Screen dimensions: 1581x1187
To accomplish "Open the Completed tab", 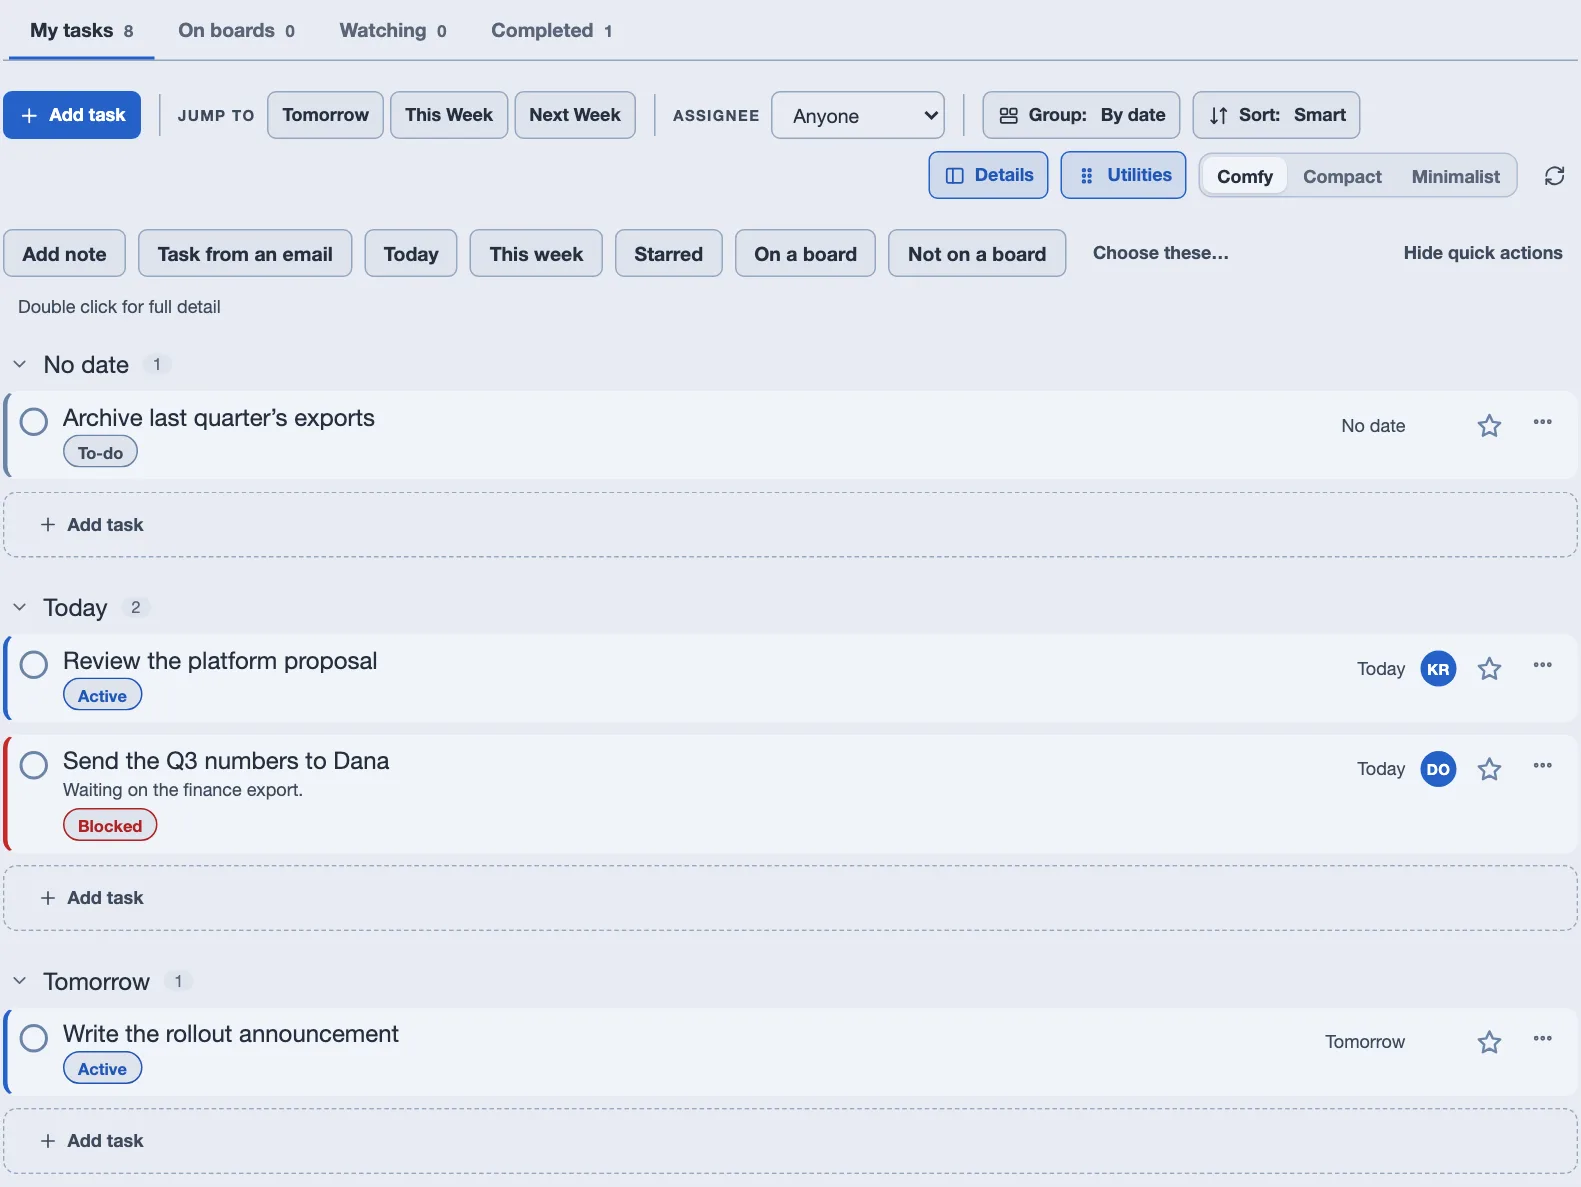I will pyautogui.click(x=551, y=30).
